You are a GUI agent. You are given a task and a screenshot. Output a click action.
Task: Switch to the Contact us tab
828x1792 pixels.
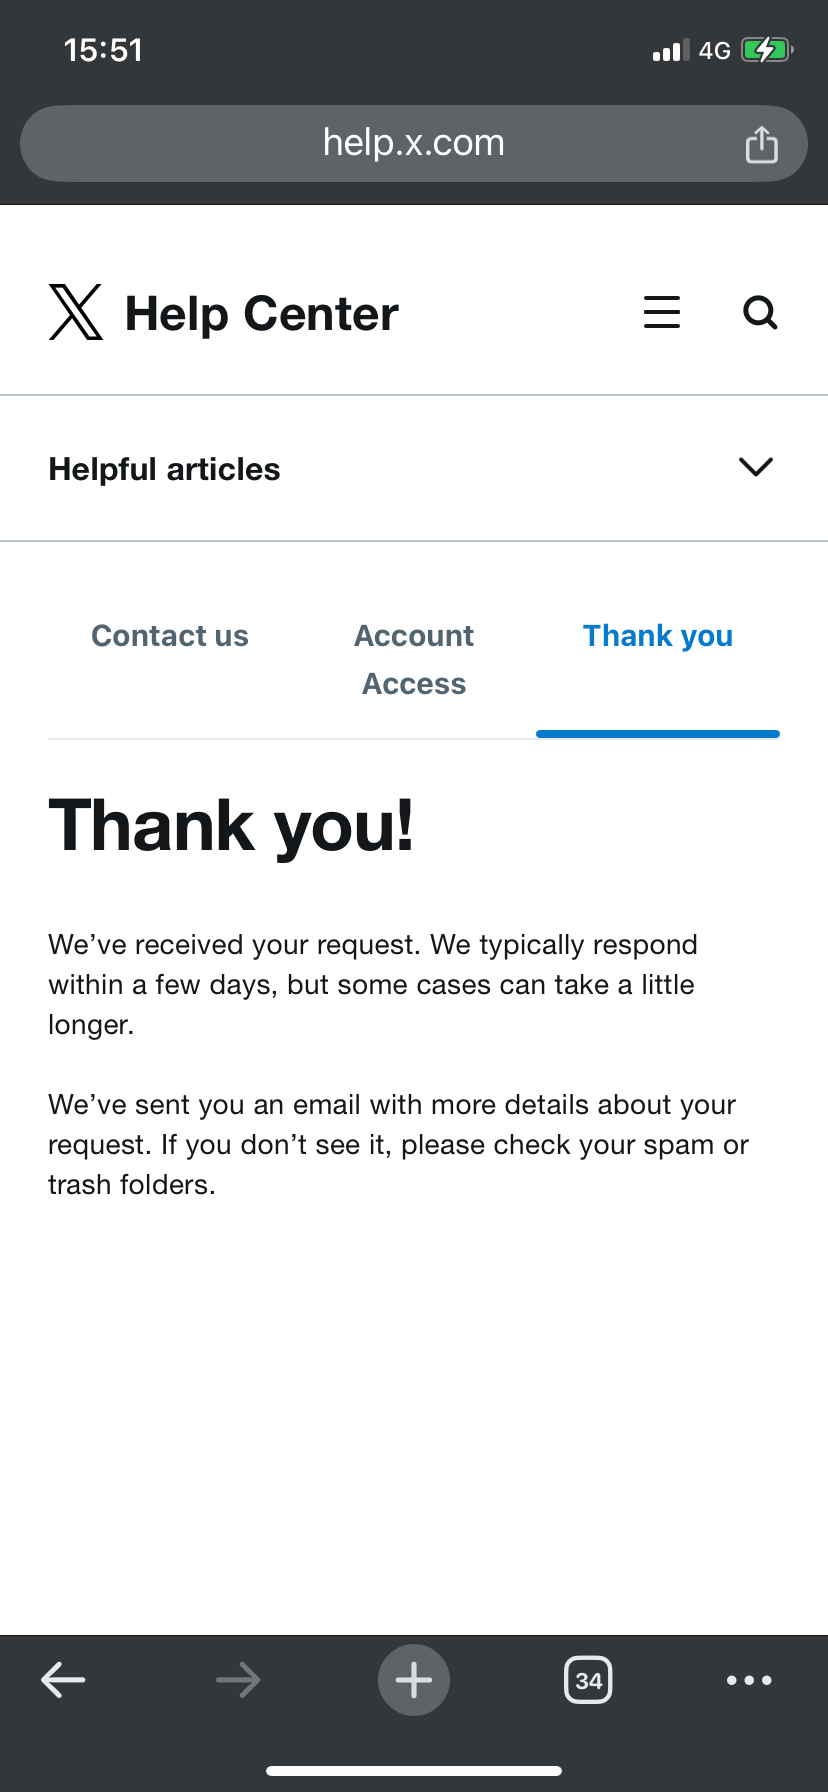[x=170, y=636]
